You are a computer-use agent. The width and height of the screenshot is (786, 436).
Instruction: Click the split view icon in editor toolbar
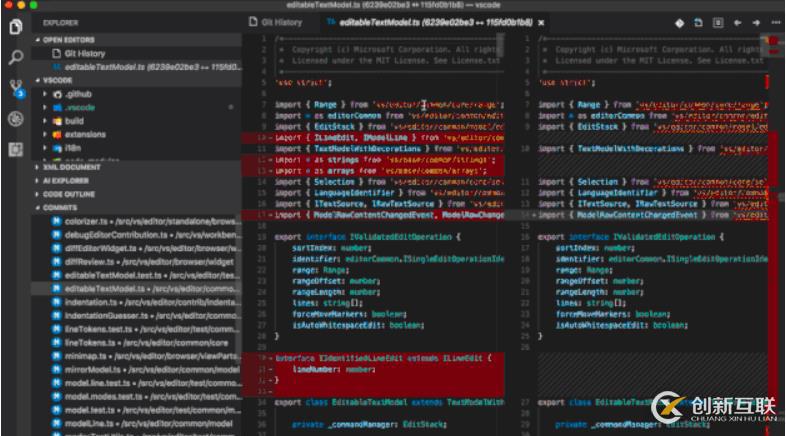718,23
